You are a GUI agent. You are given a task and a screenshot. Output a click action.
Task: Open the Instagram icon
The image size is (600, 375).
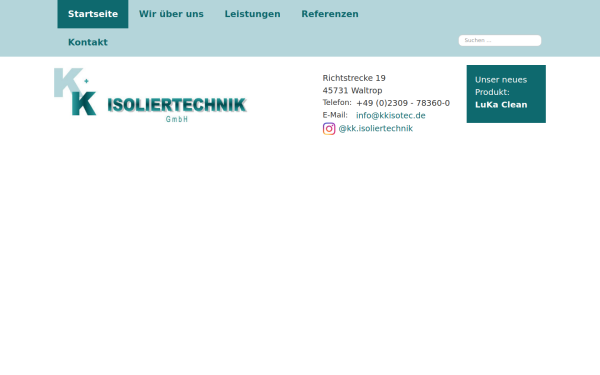pos(329,129)
